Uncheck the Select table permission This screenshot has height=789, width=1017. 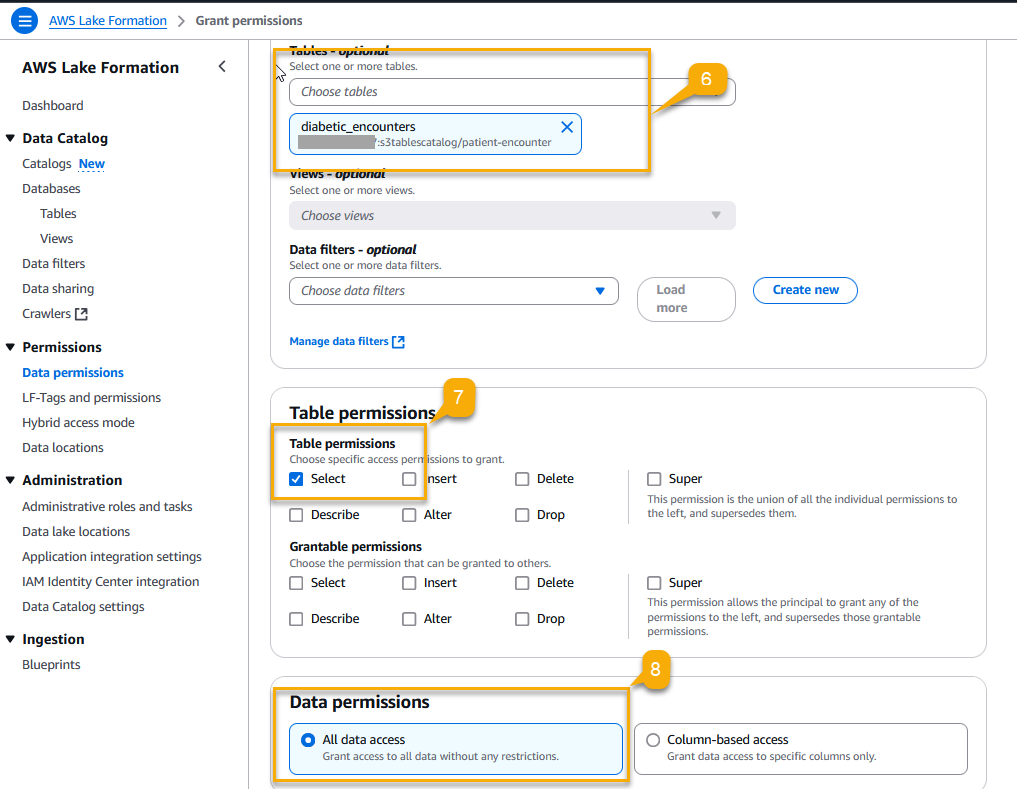pos(295,478)
